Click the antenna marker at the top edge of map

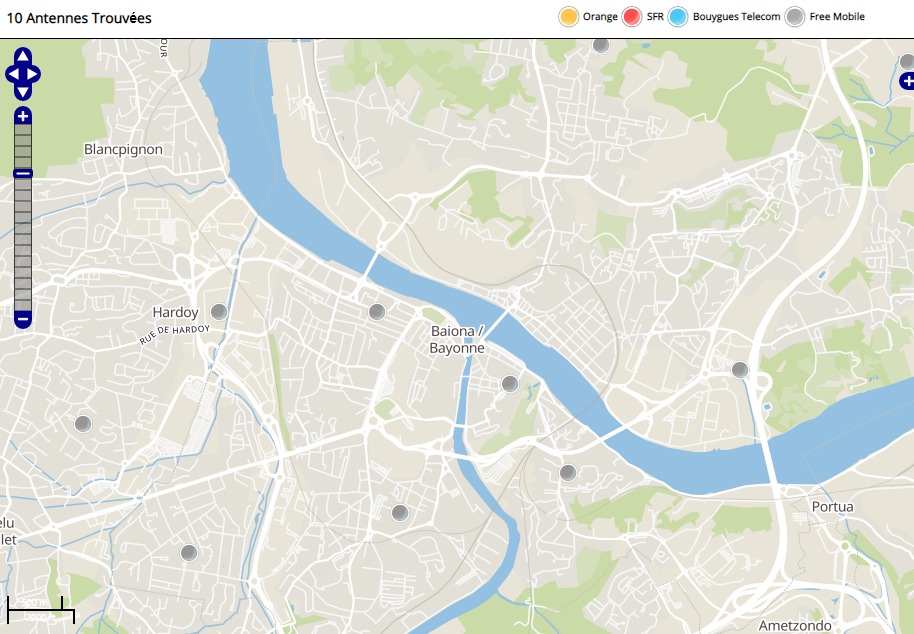(601, 45)
